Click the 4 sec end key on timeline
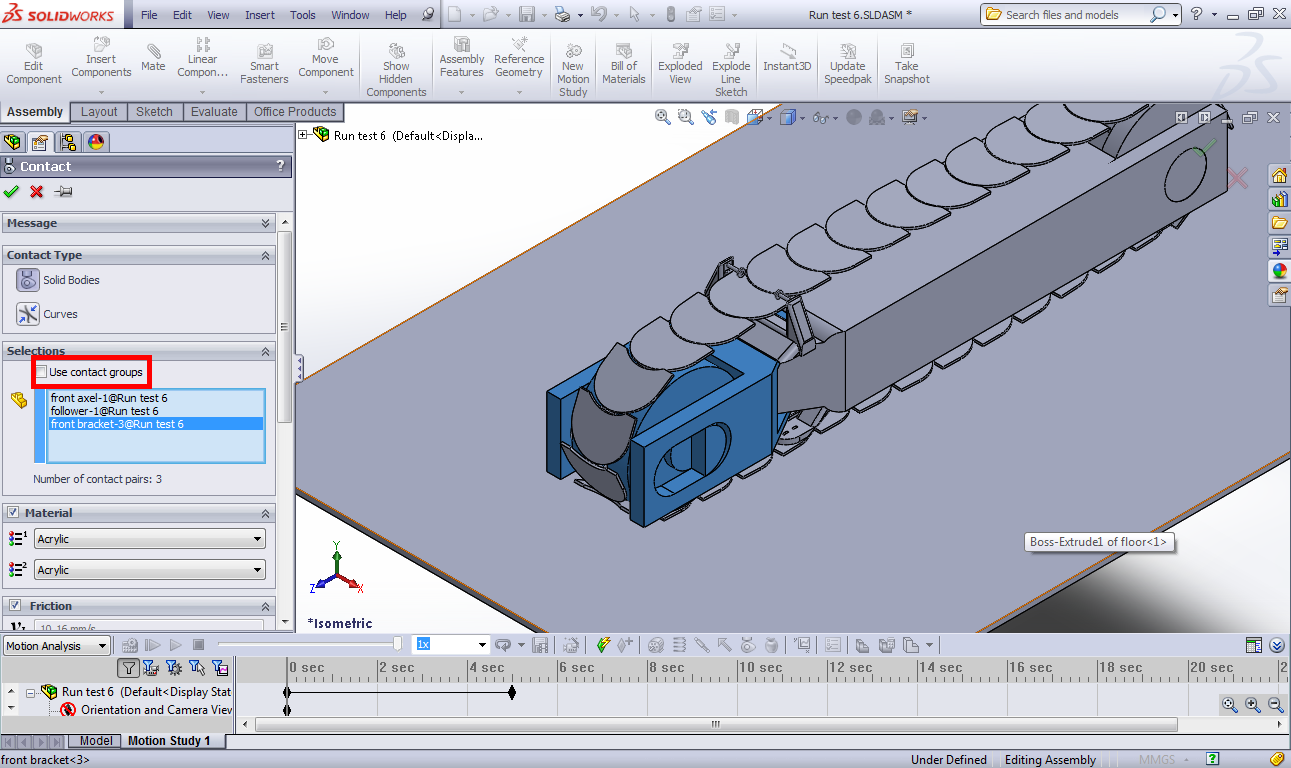1291x768 pixels. click(x=512, y=692)
